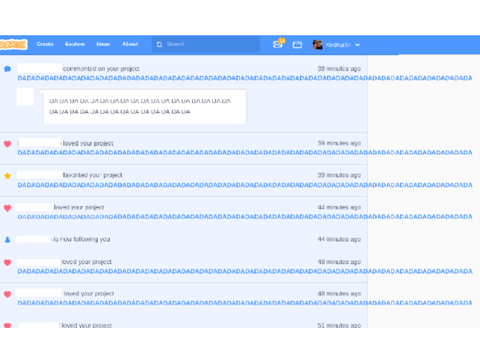Screen dimensions: 480x360
Task: Click the magnifier search icon
Action: pyautogui.click(x=159, y=44)
